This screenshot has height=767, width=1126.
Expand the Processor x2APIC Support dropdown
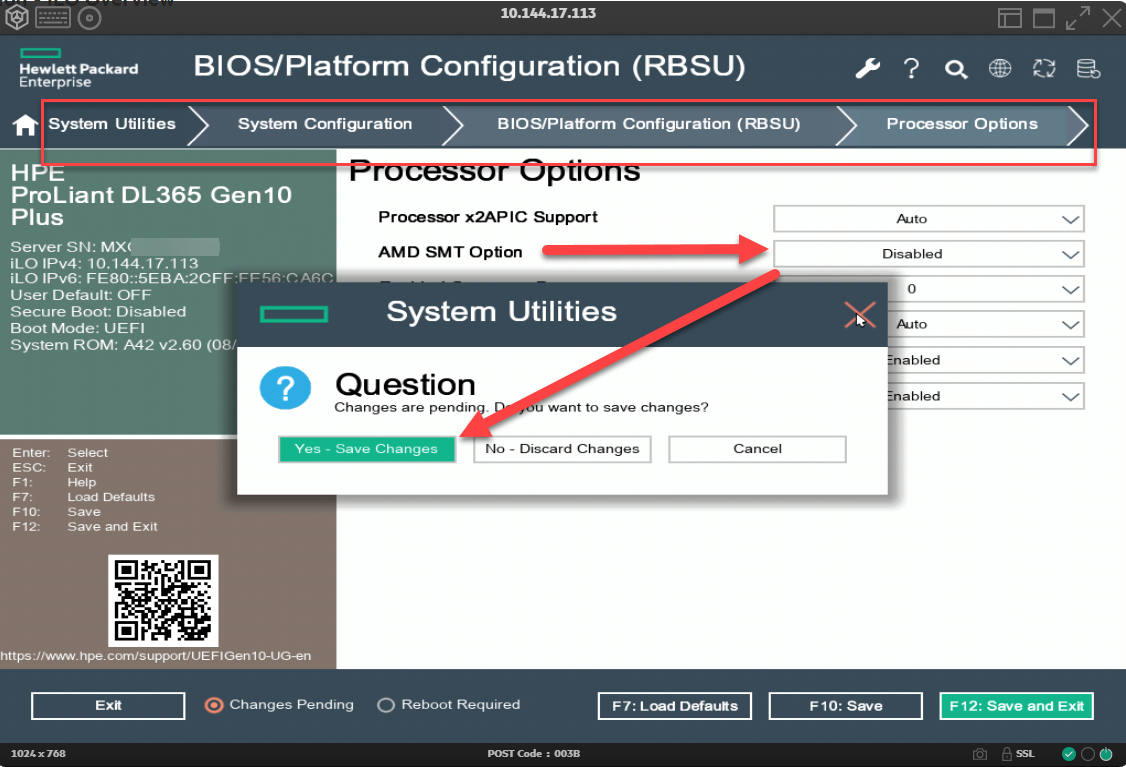[x=929, y=219]
